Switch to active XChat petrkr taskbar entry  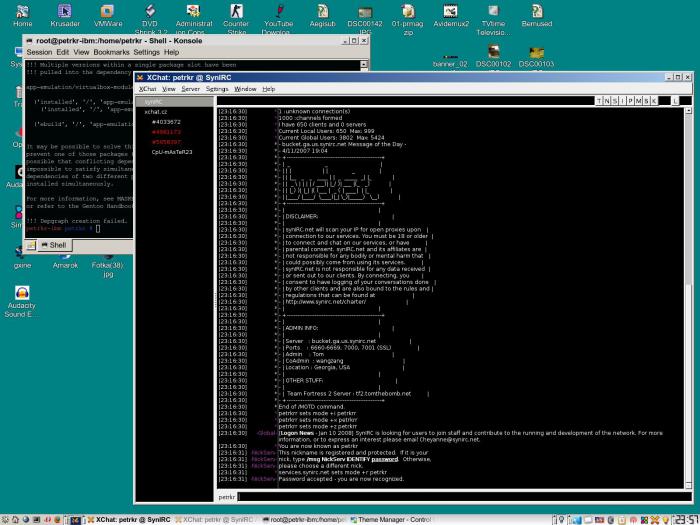click(129, 520)
